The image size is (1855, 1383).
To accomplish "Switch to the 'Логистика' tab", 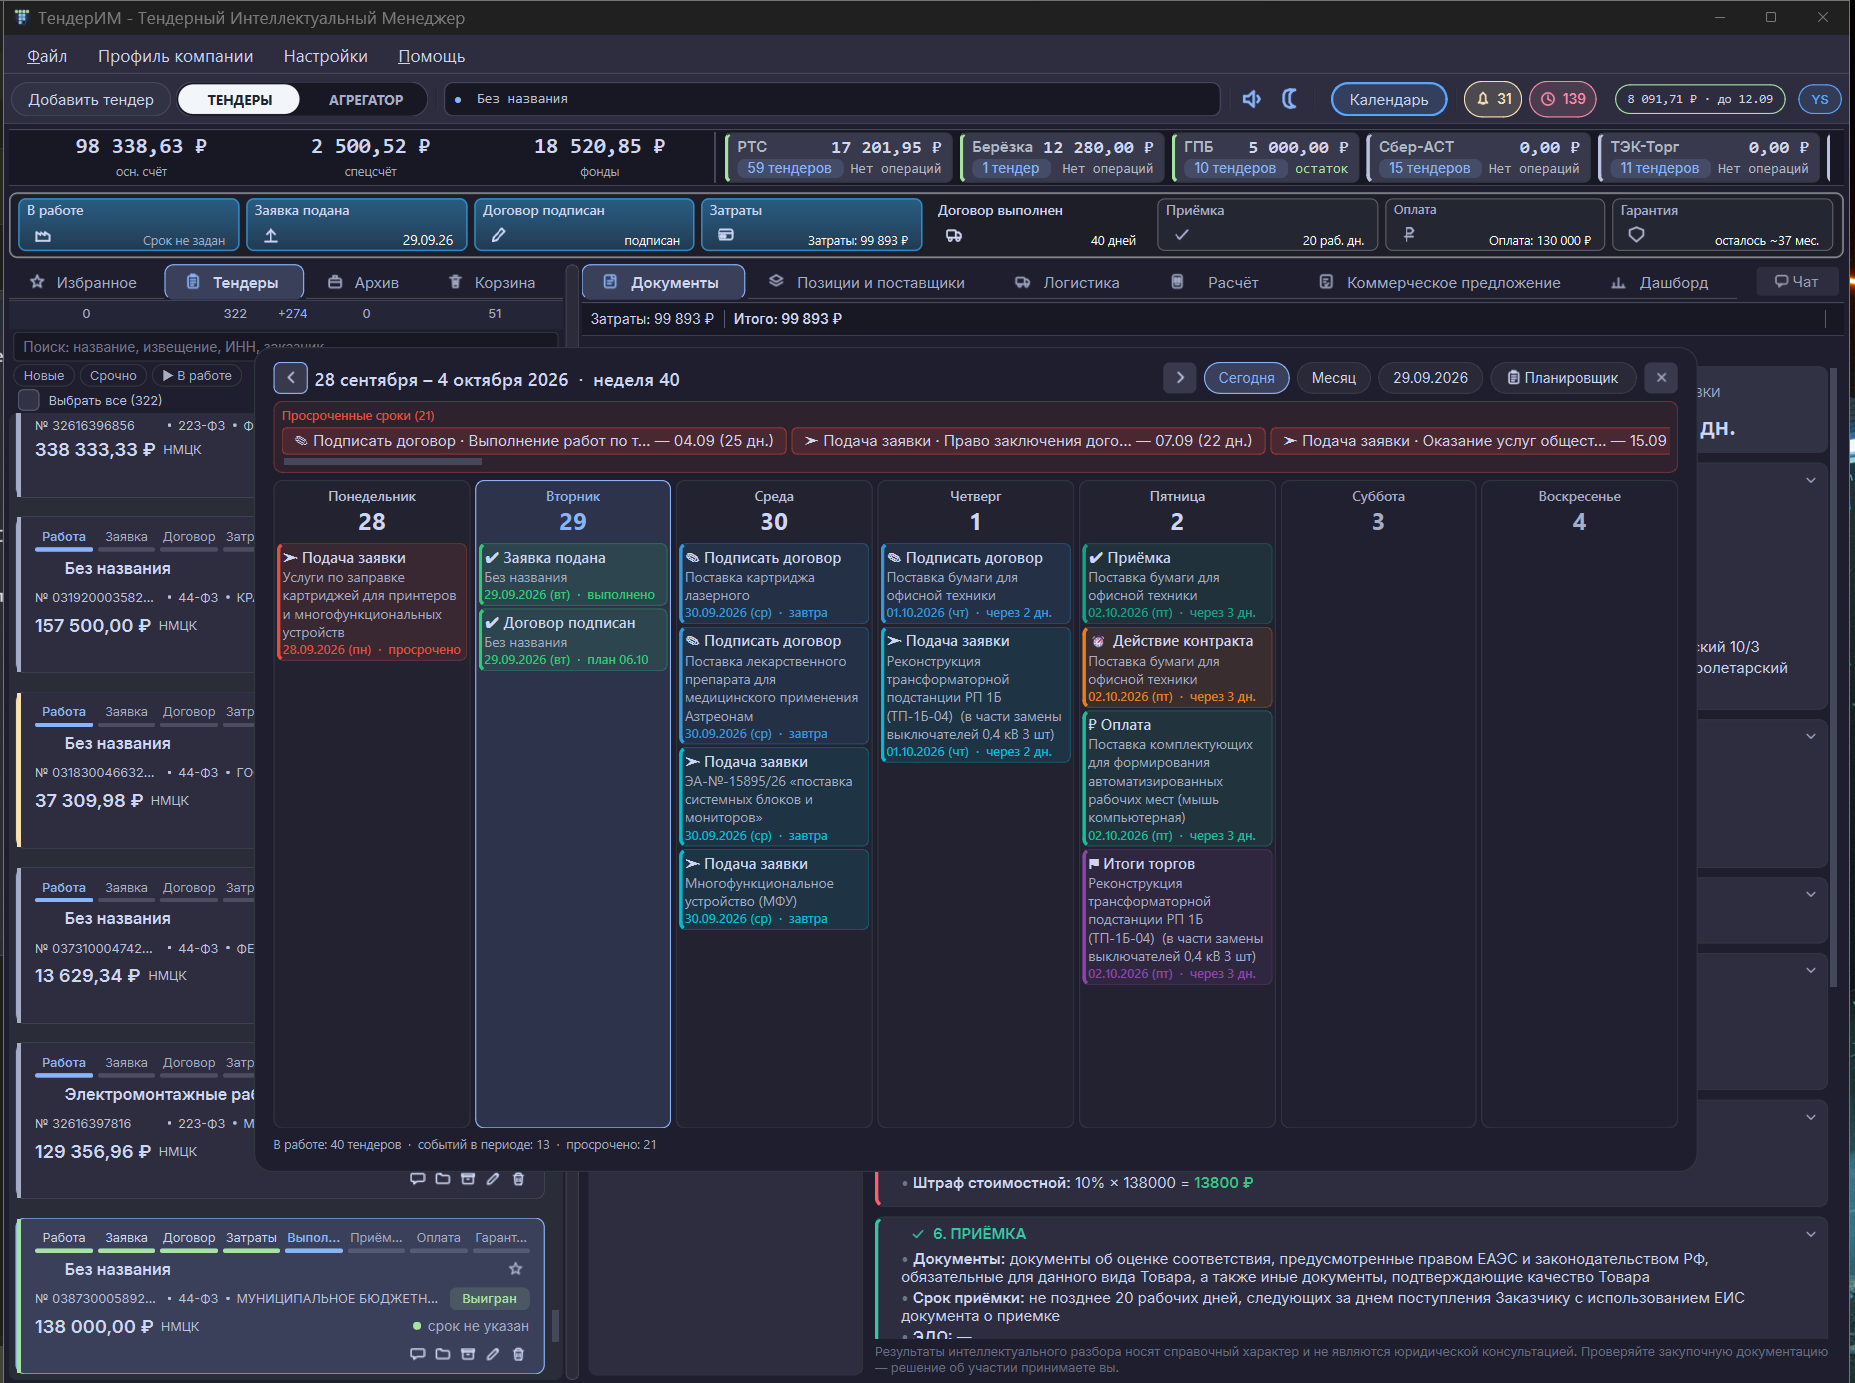I will pyautogui.click(x=1067, y=283).
